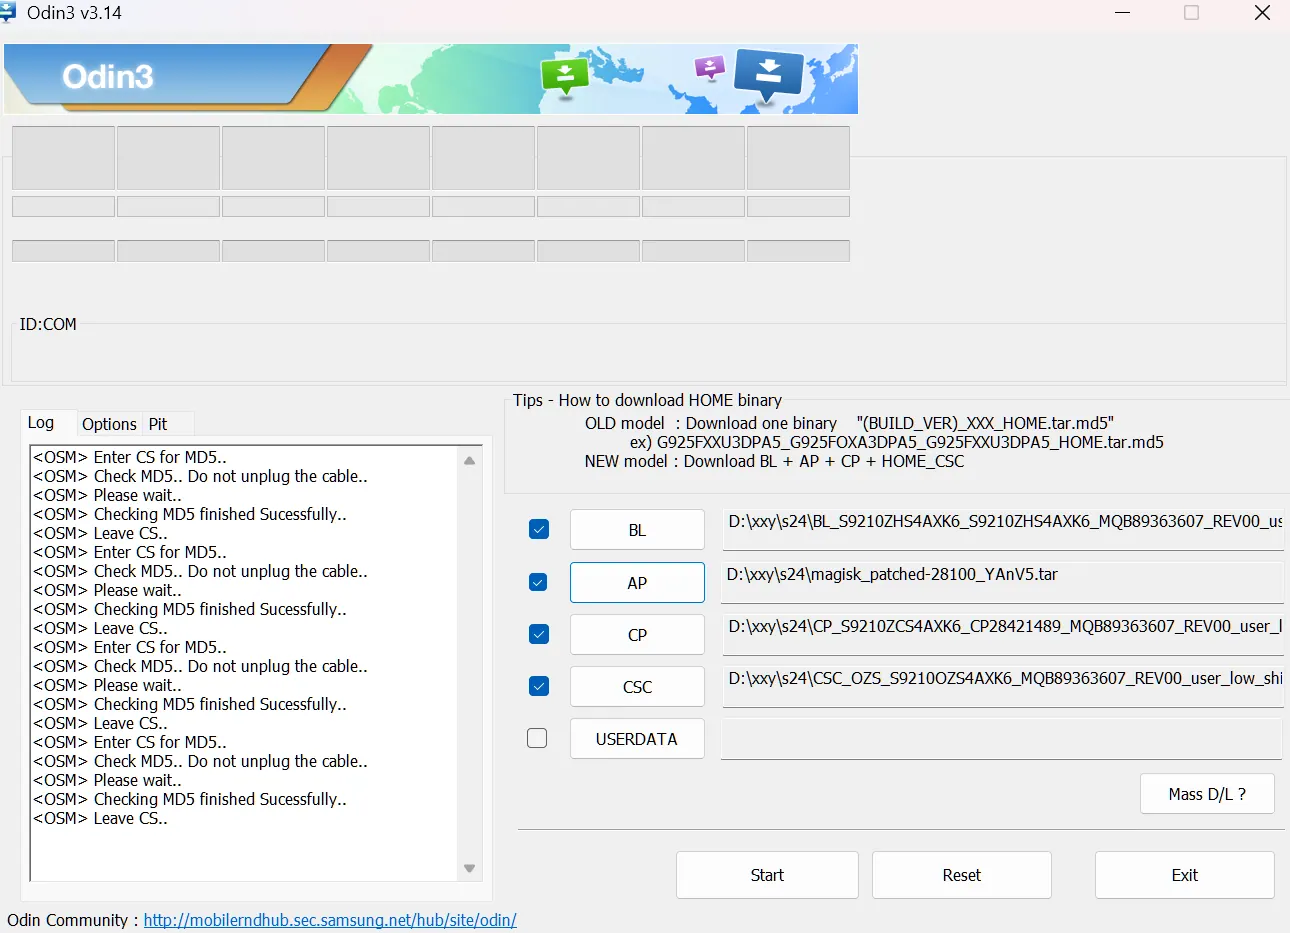
Task: Click the large blue download icon in banner
Action: [768, 73]
